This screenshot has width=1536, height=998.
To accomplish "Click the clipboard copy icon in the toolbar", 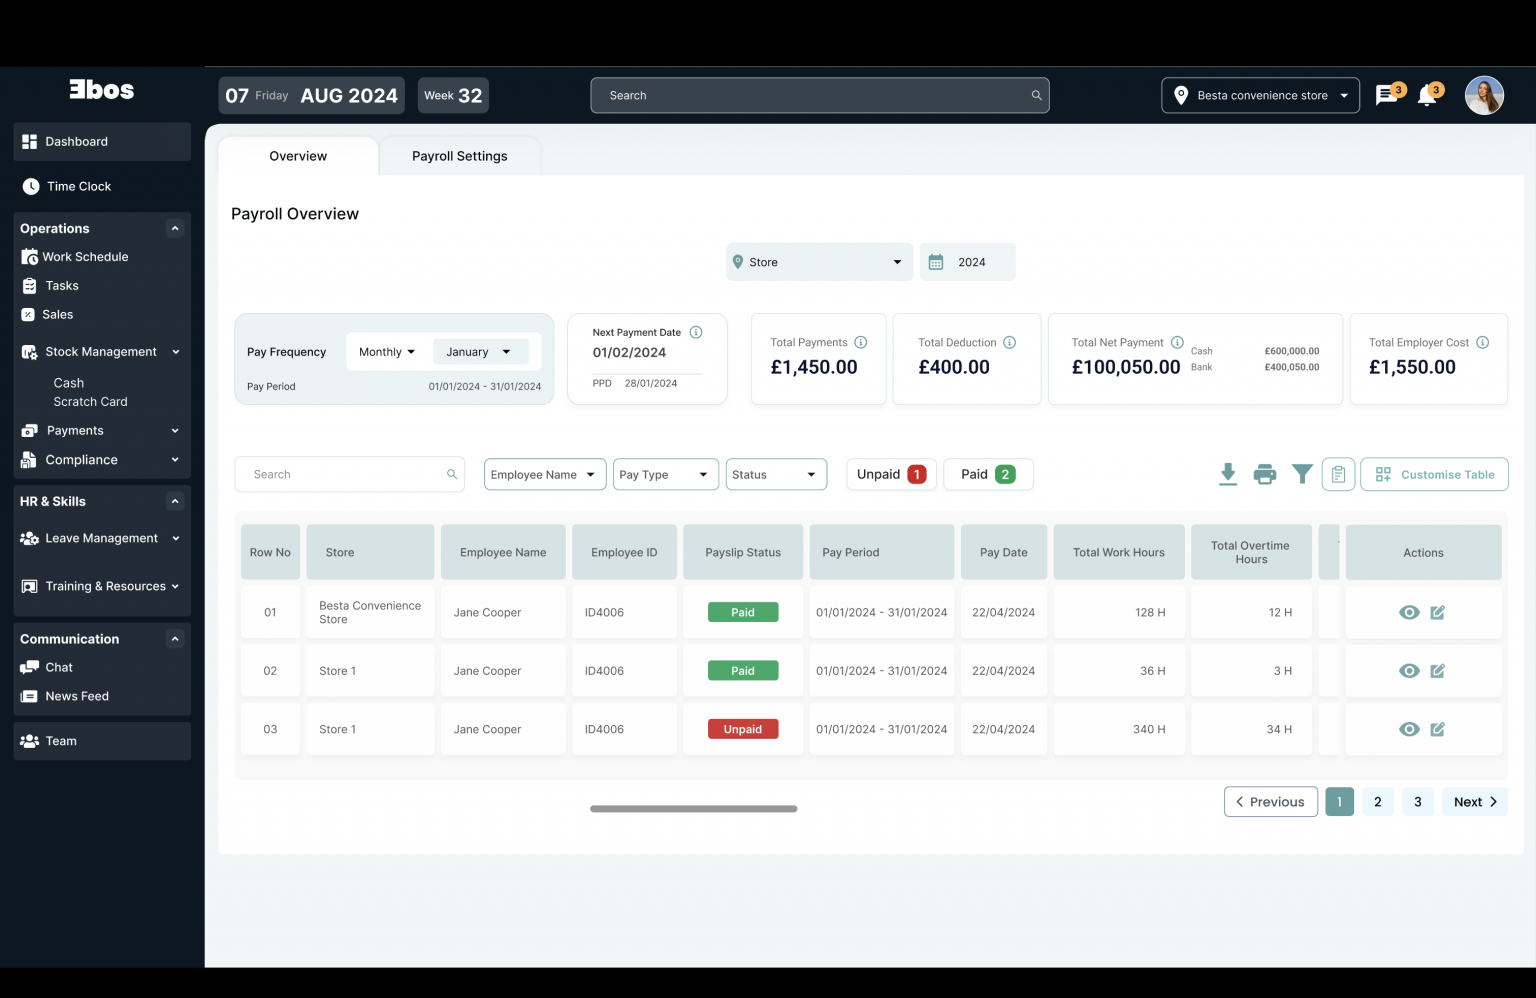I will pos(1338,474).
